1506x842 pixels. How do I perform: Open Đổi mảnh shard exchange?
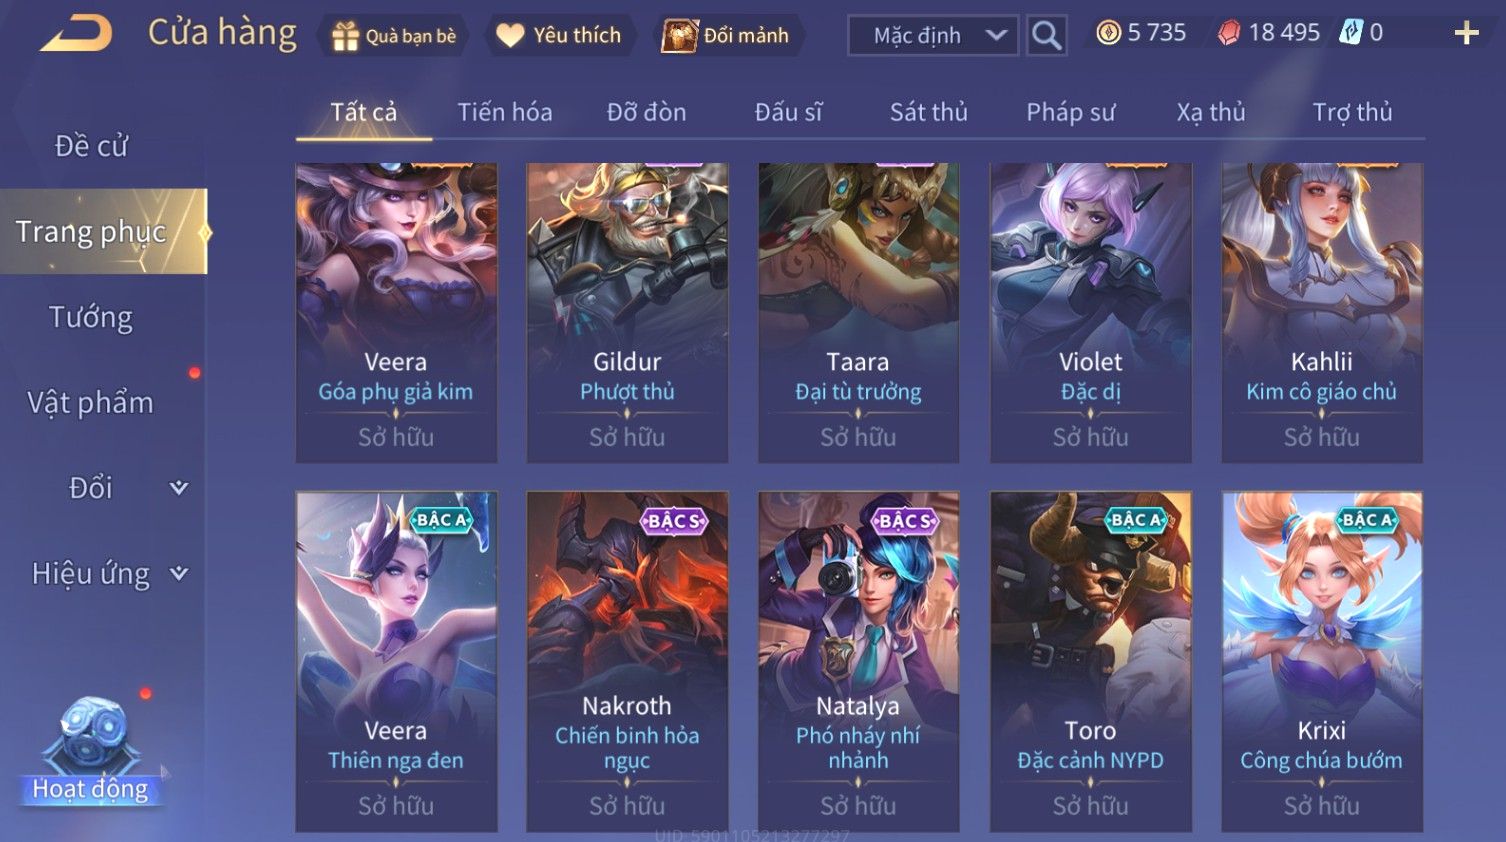pos(727,36)
